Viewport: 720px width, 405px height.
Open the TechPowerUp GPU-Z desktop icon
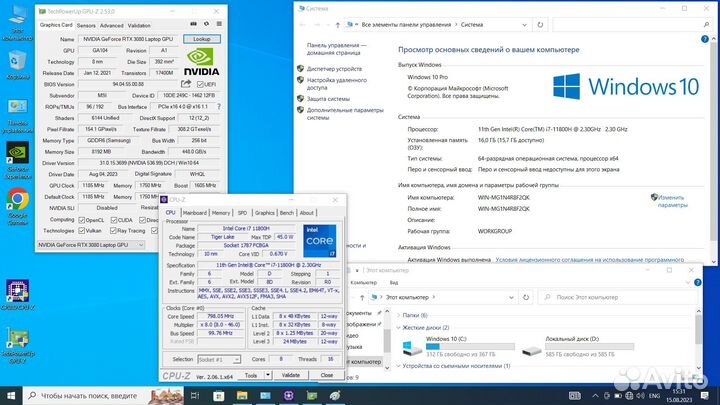pyautogui.click(x=17, y=345)
